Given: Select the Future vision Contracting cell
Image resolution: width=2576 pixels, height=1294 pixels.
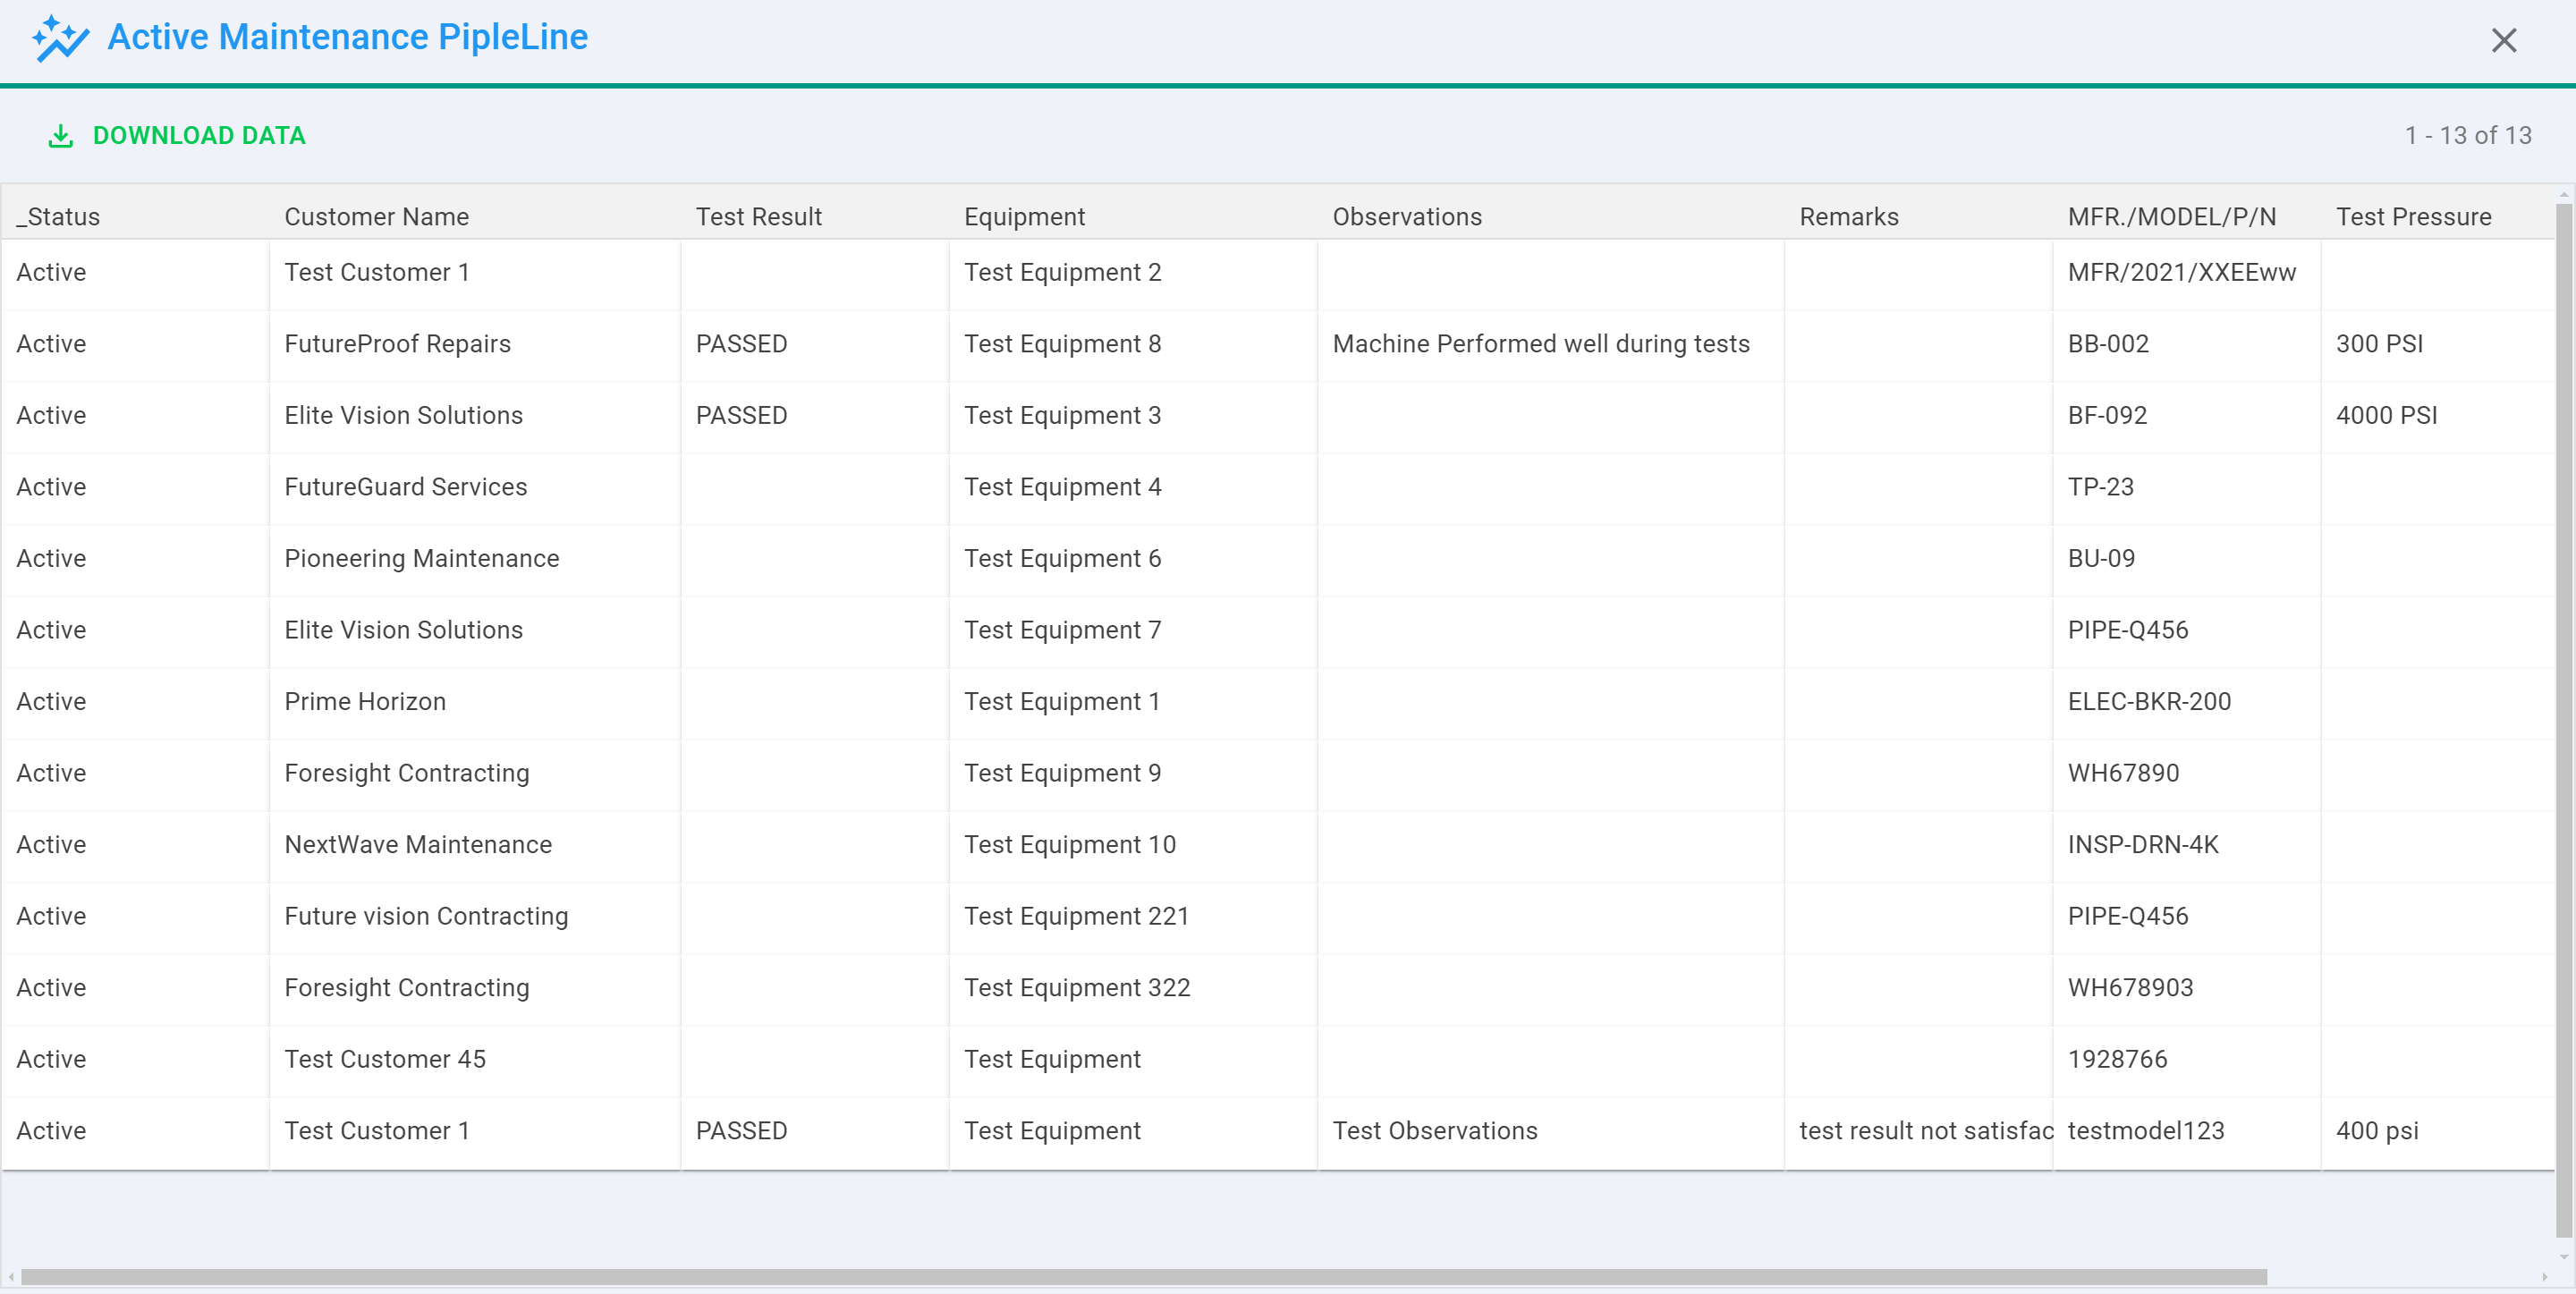Looking at the screenshot, I should point(475,916).
